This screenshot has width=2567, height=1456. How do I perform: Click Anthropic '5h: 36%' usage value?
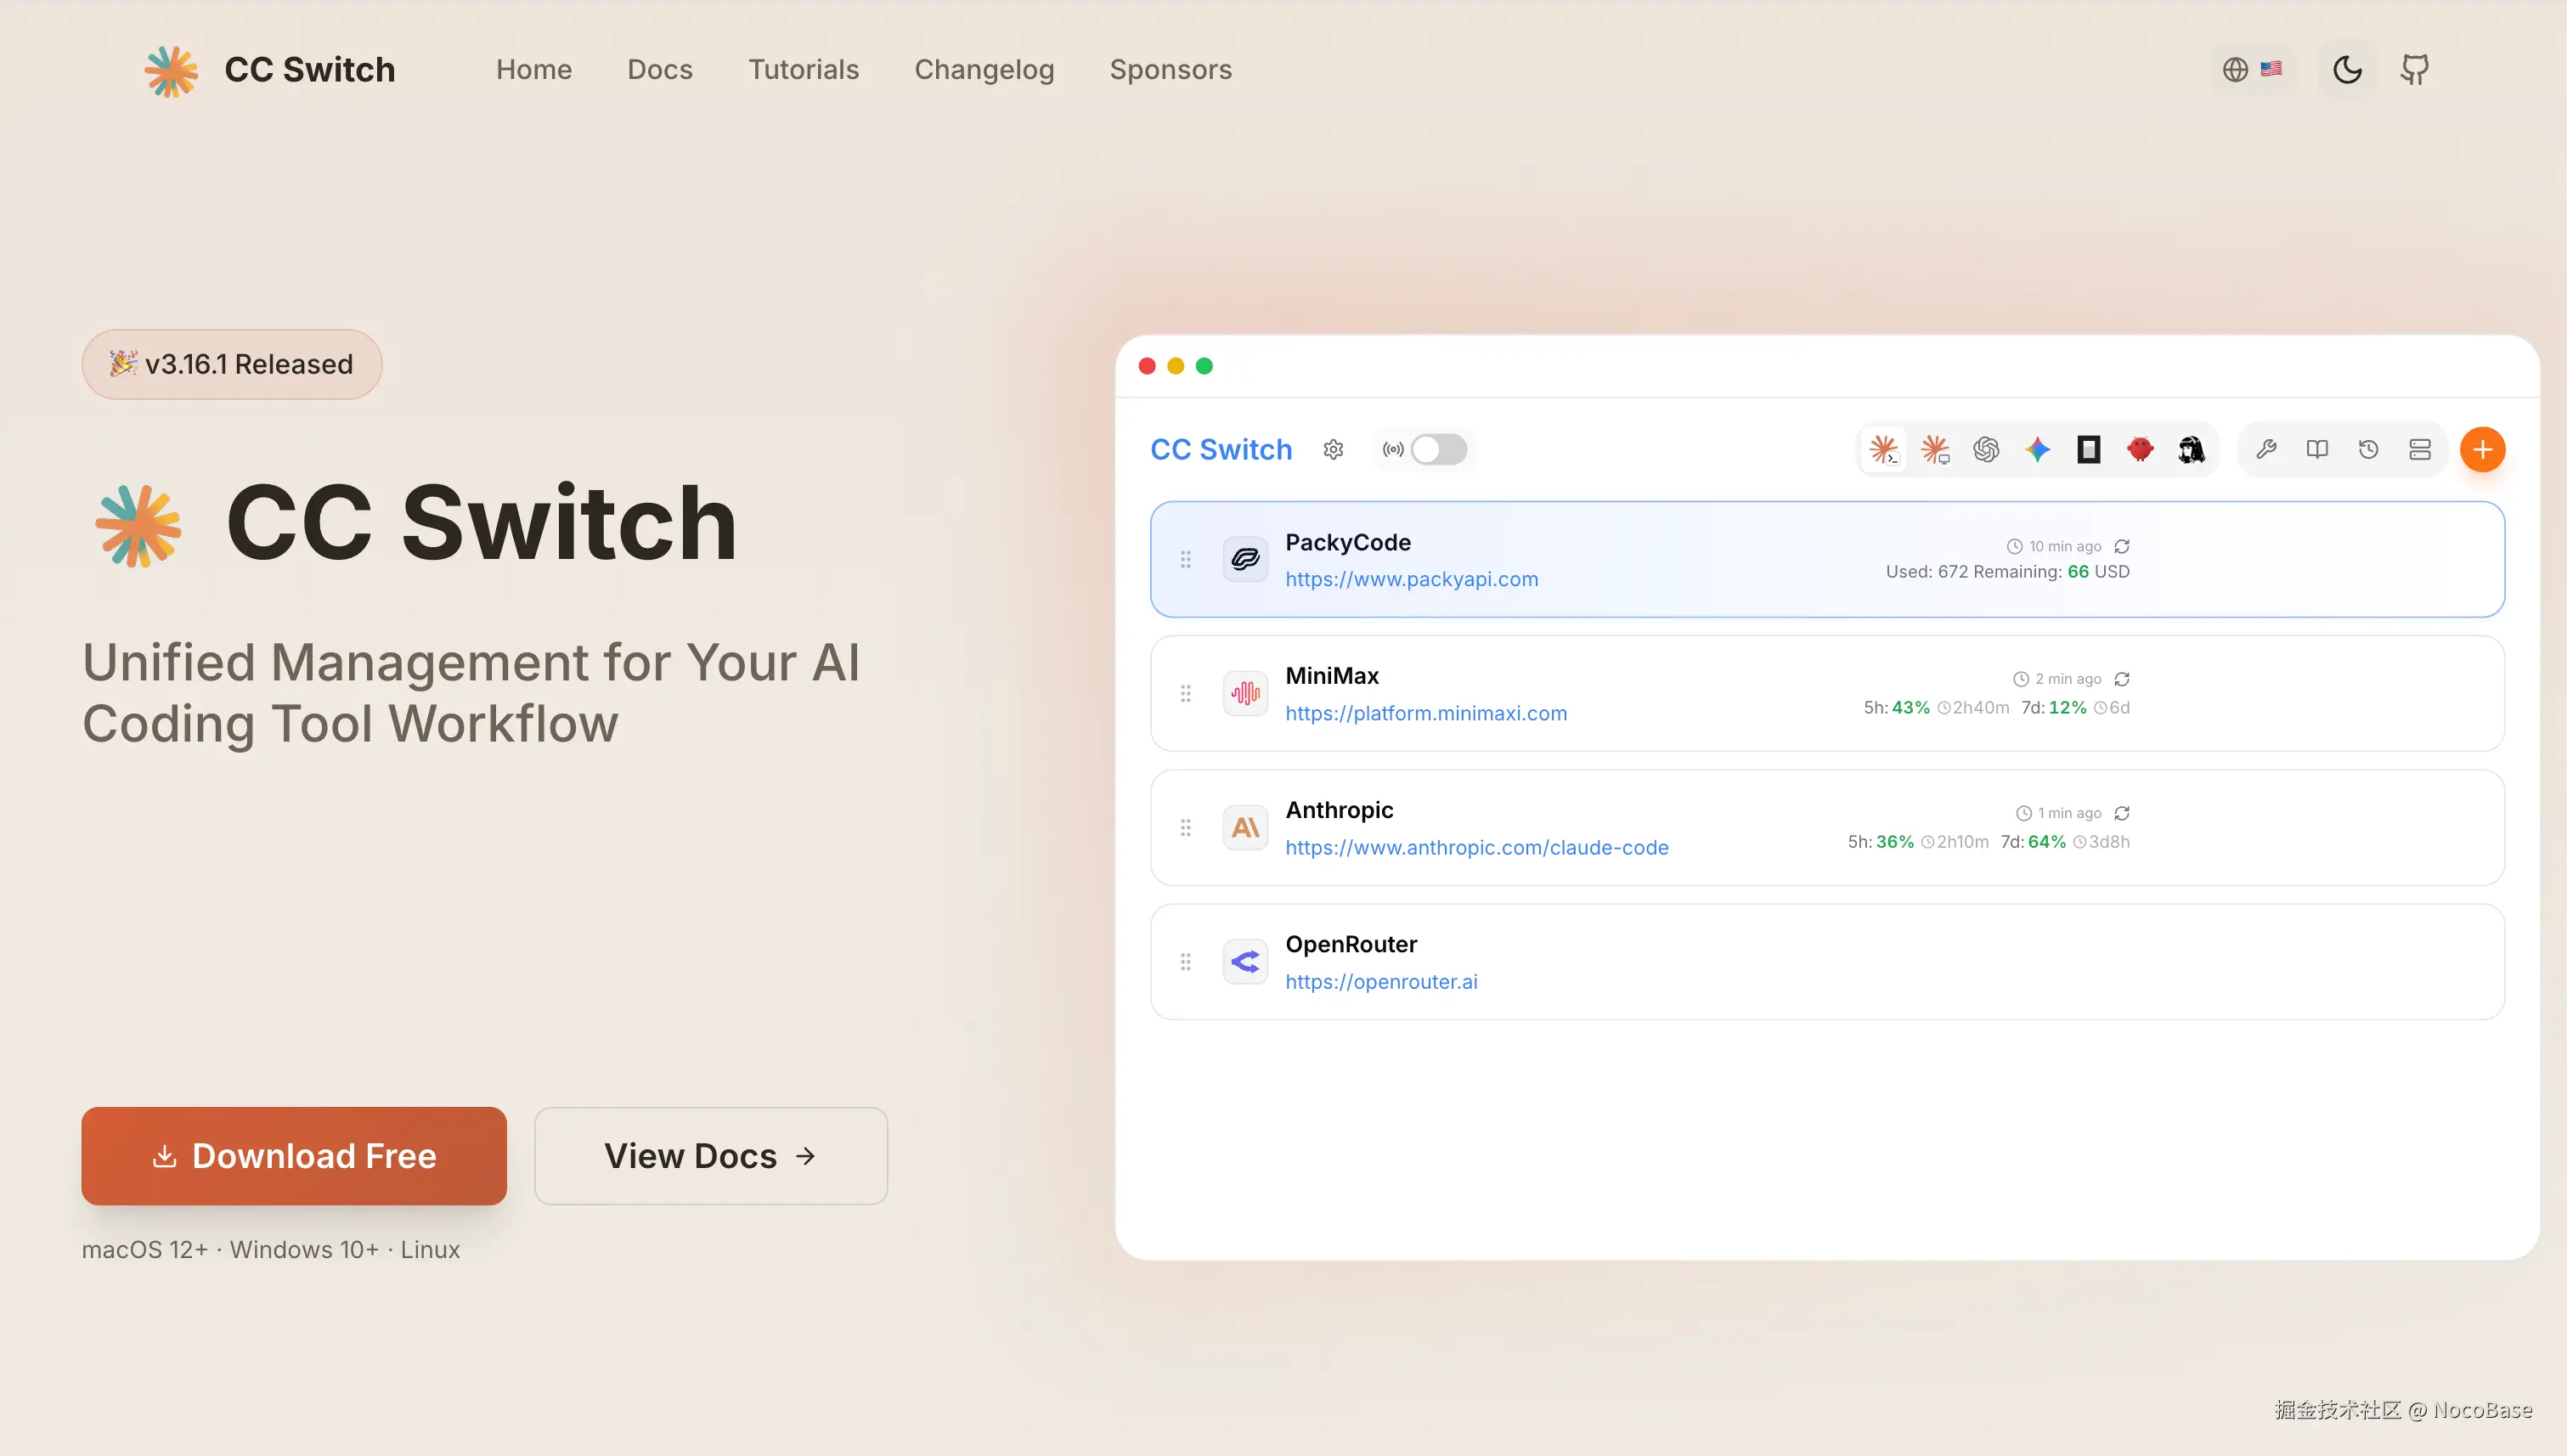tap(1880, 842)
